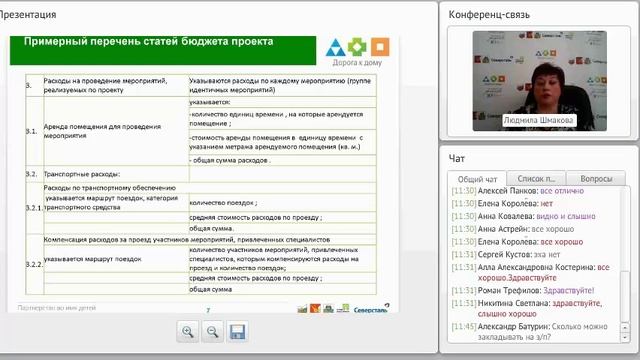The height and width of the screenshot is (360, 640).
Task: Switch to the Общий чат tab
Action: tap(477, 179)
